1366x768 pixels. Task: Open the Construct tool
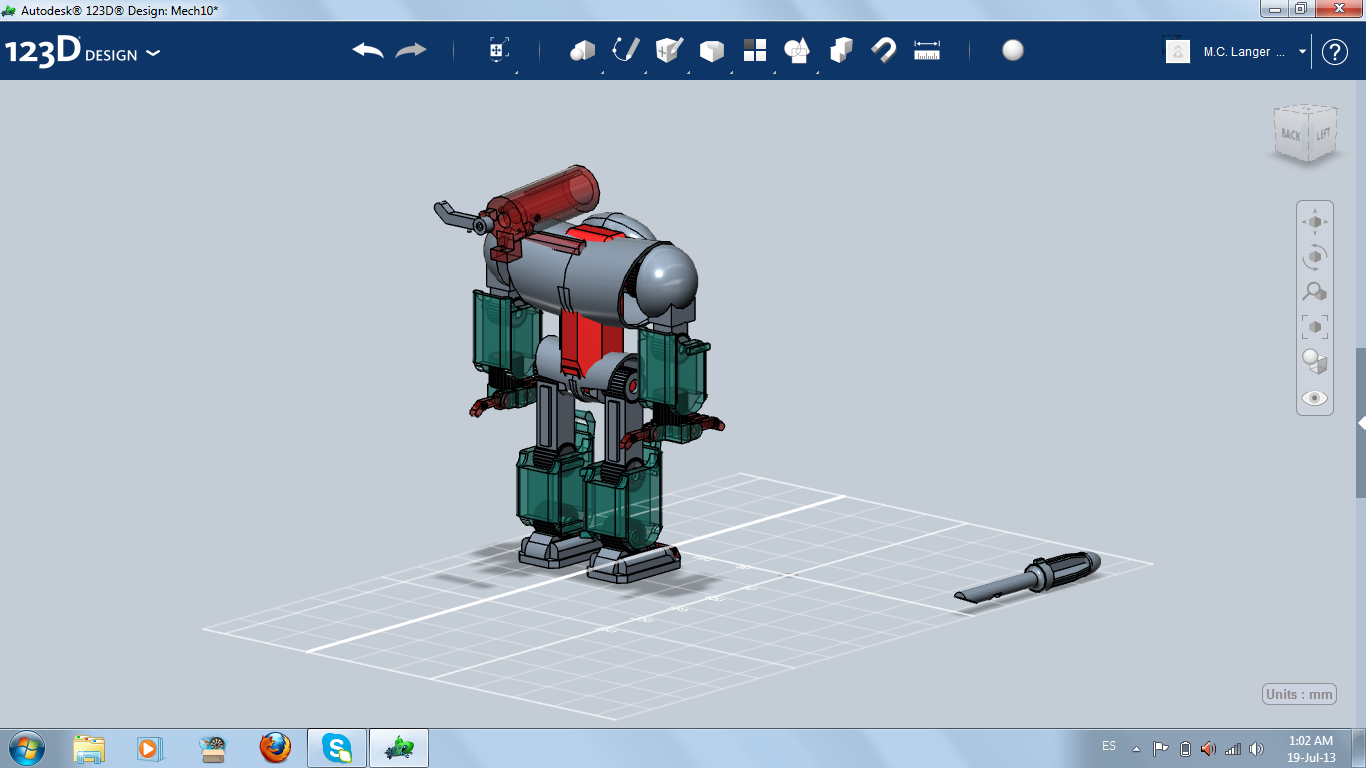[669, 50]
